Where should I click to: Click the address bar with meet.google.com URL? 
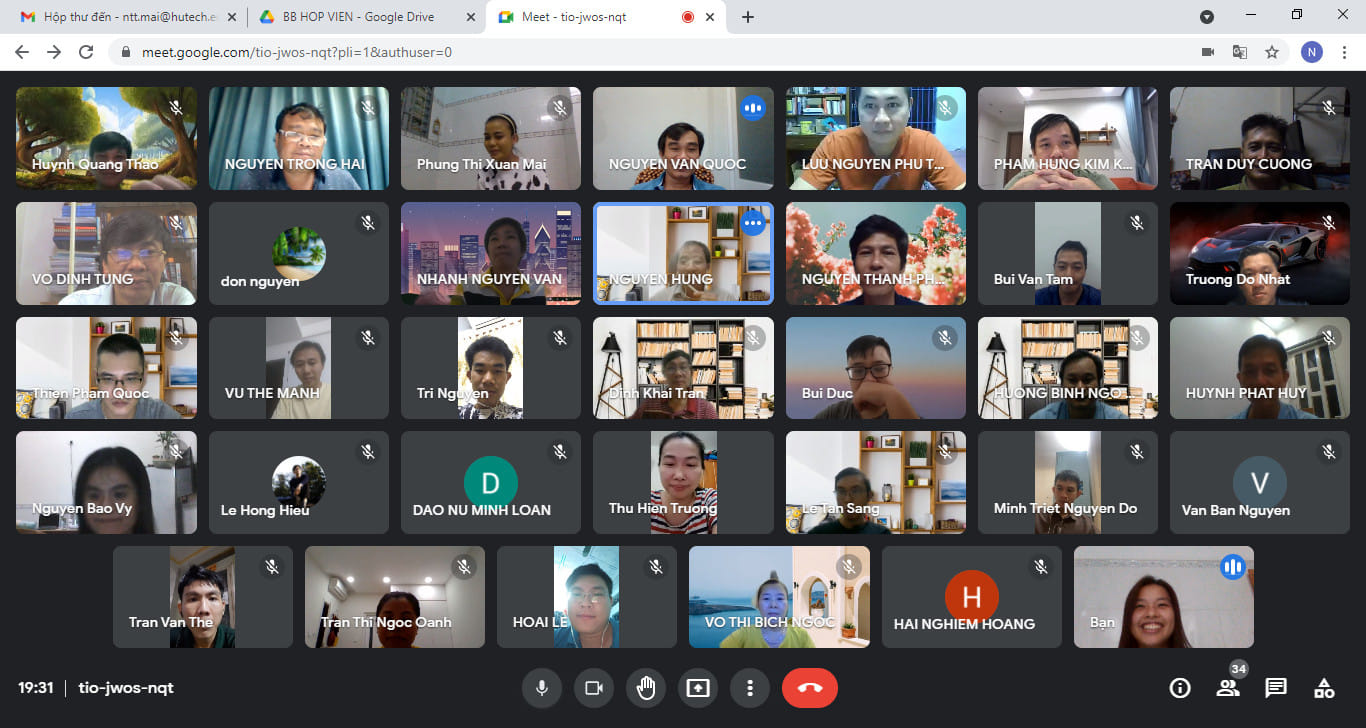click(x=650, y=52)
